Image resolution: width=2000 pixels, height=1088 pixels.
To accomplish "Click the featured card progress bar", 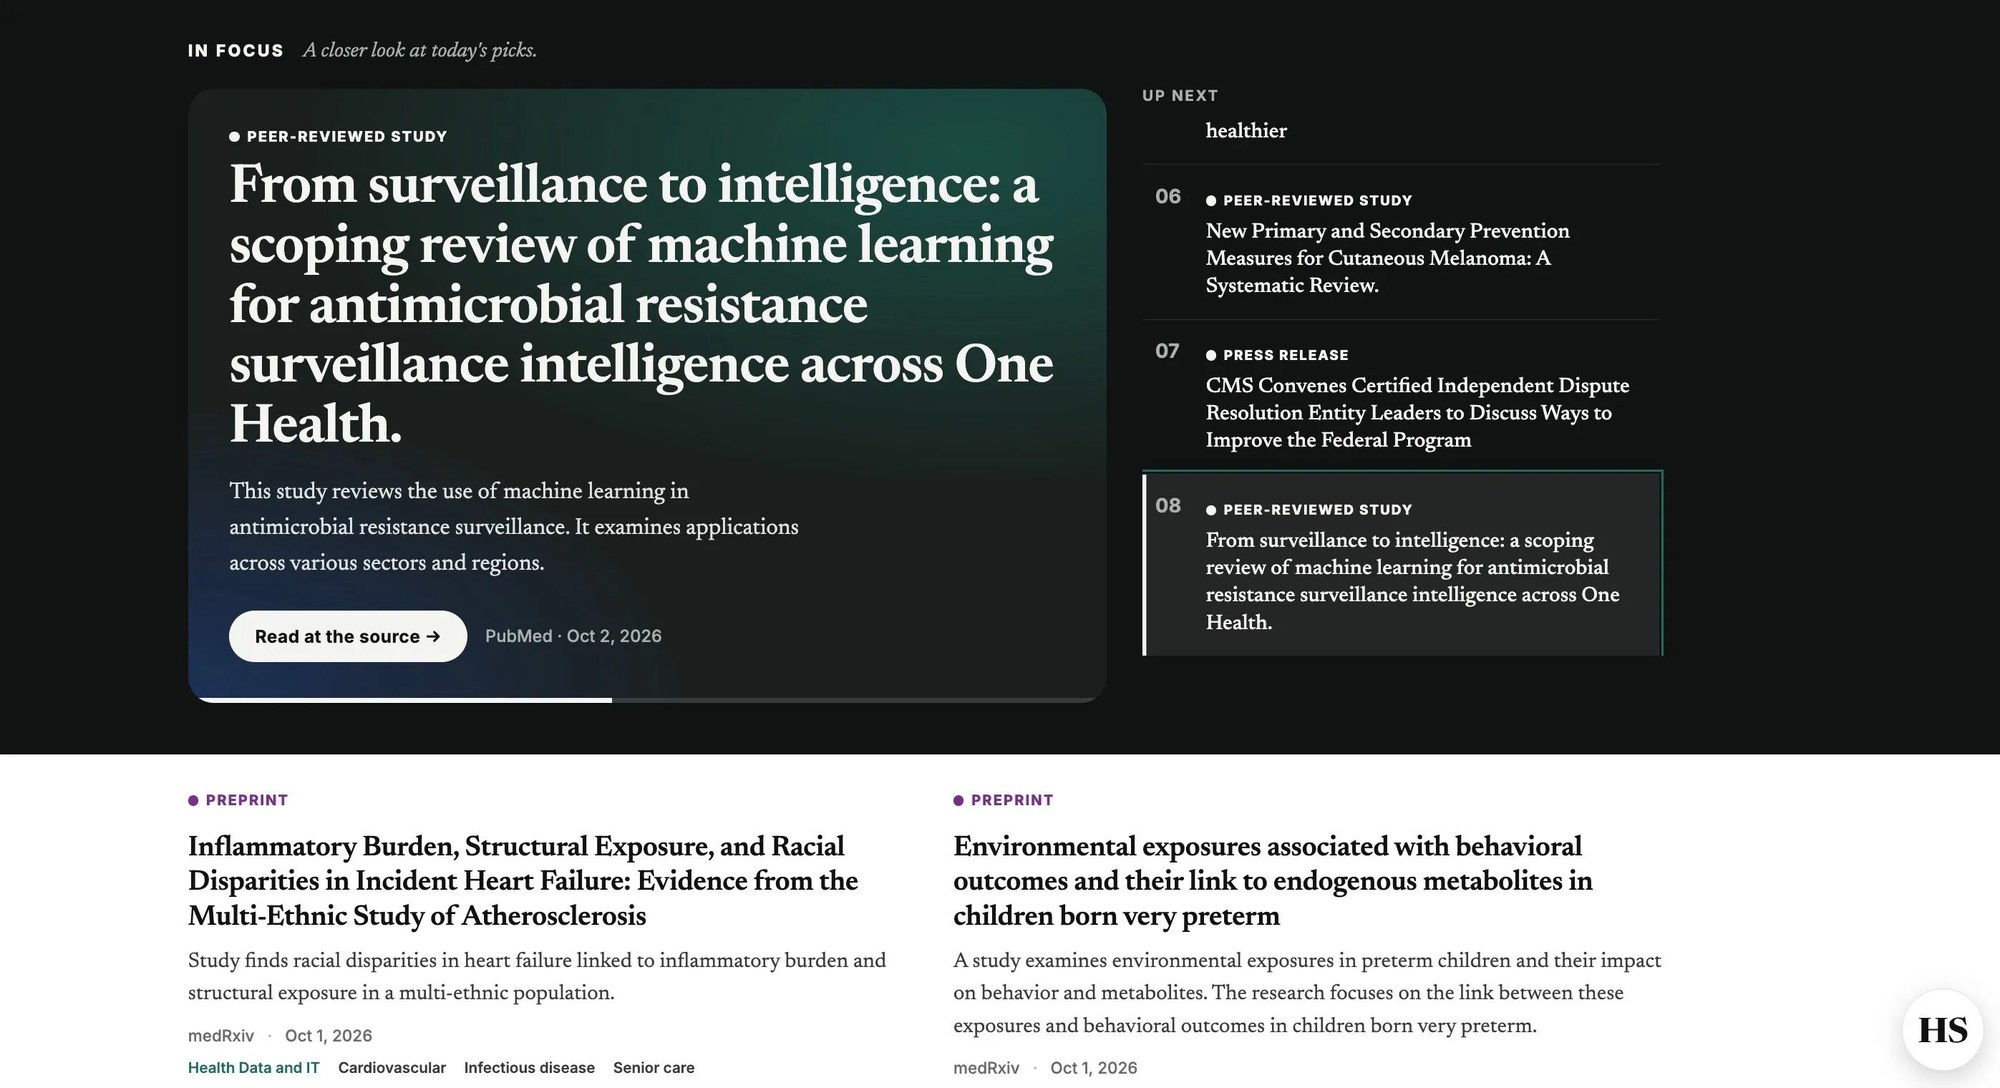I will (647, 700).
